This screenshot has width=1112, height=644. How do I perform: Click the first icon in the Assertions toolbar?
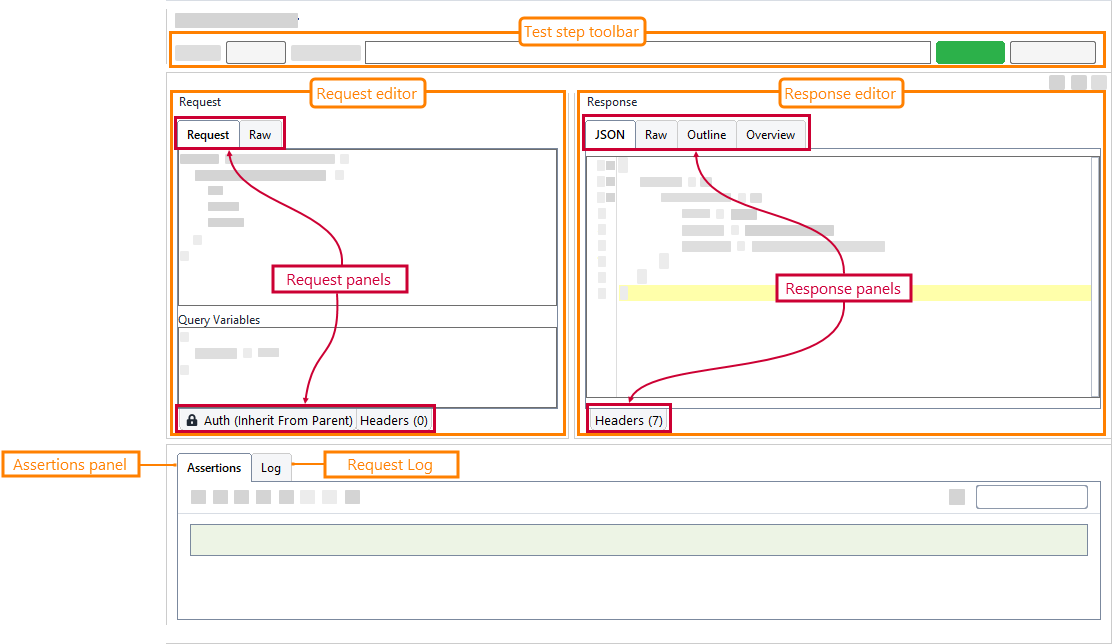[x=200, y=496]
